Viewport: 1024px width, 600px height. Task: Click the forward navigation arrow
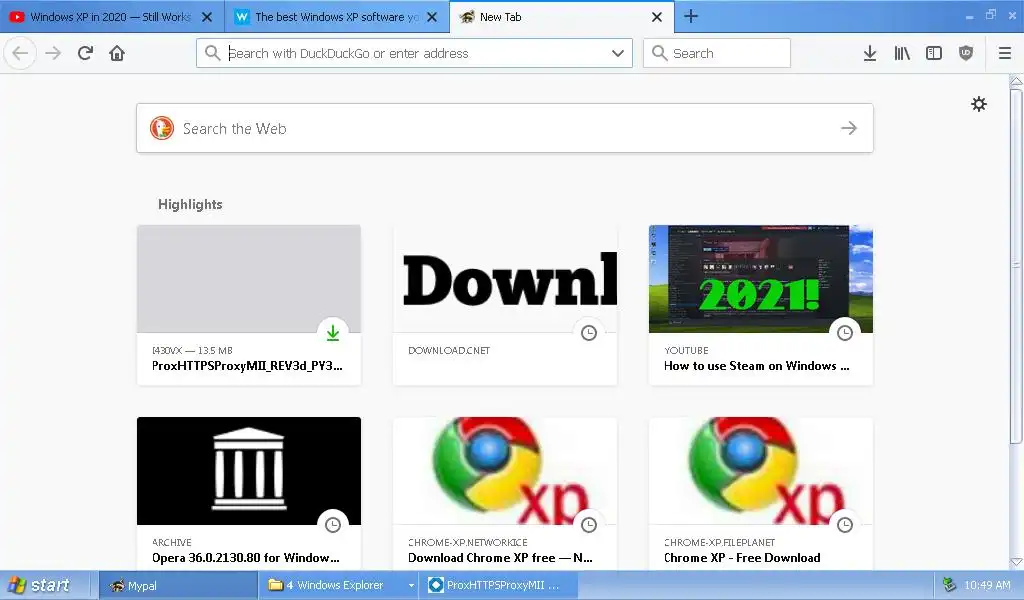click(x=53, y=53)
